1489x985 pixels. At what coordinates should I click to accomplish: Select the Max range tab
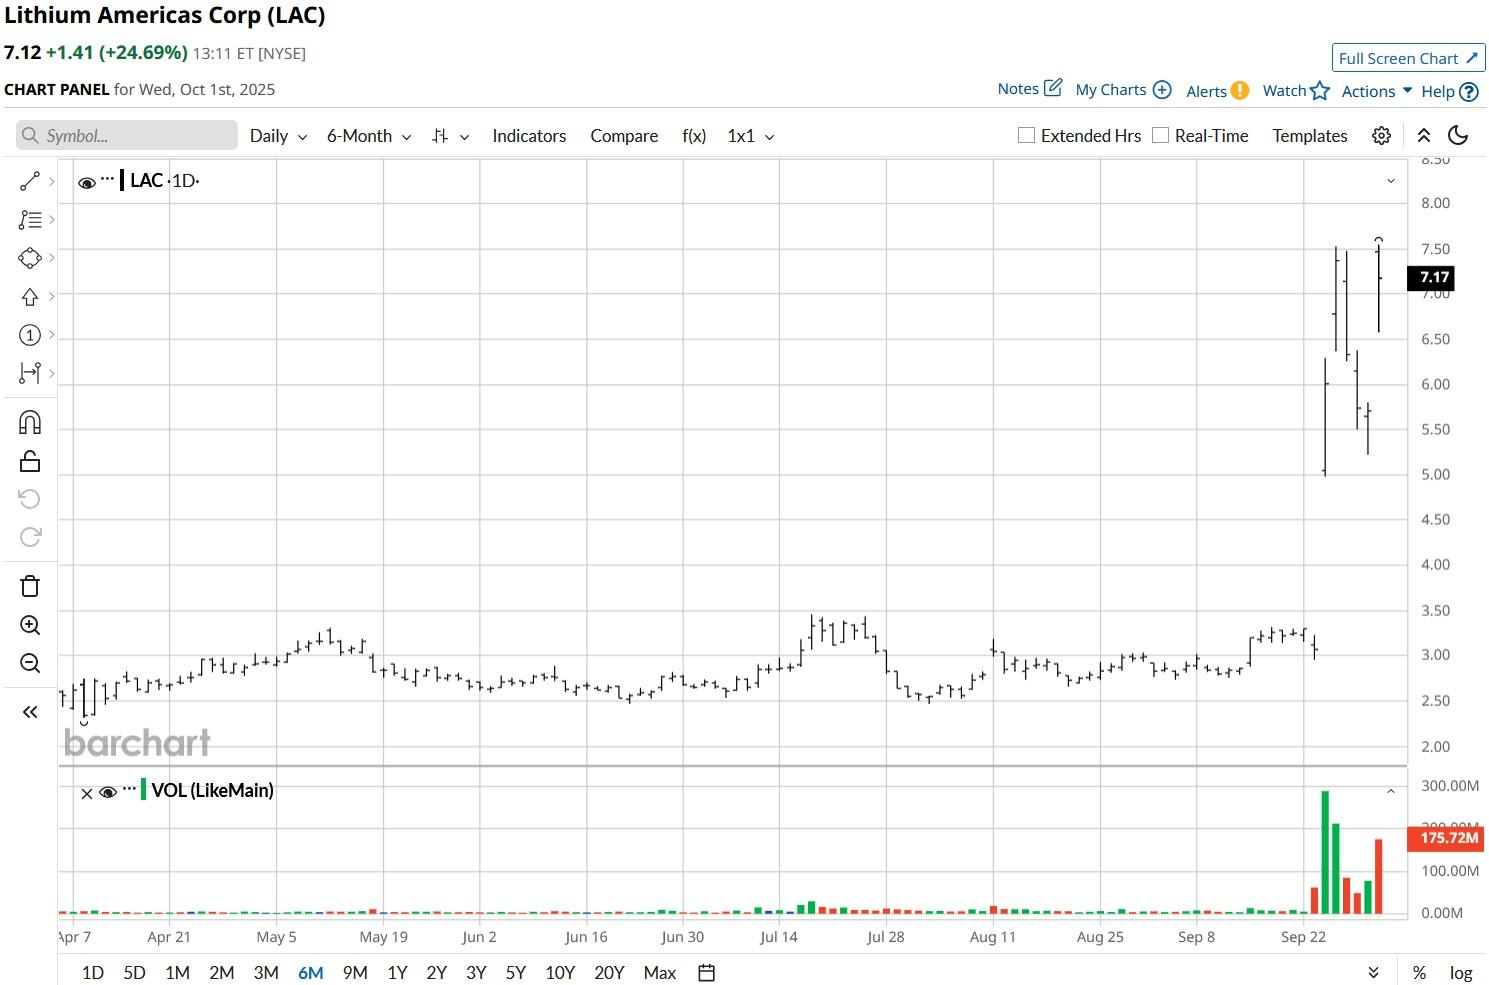[660, 973]
